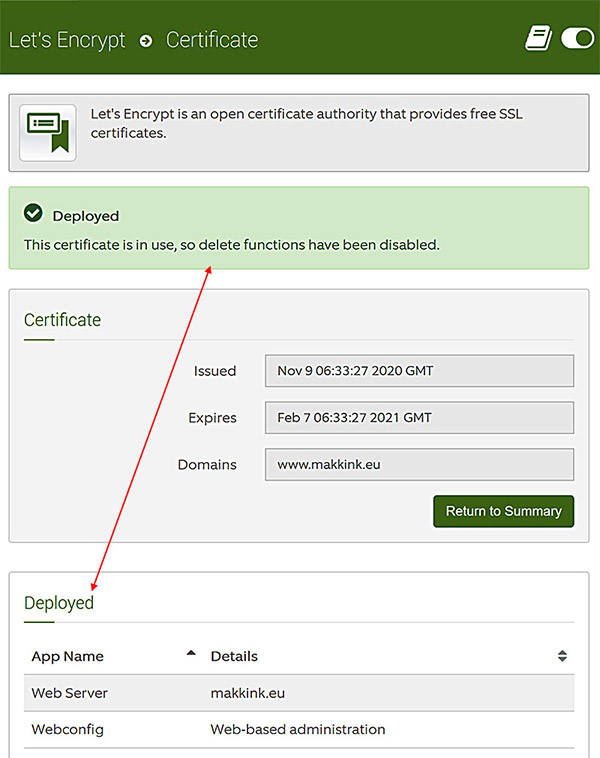Click the Deployed status title

(x=86, y=216)
